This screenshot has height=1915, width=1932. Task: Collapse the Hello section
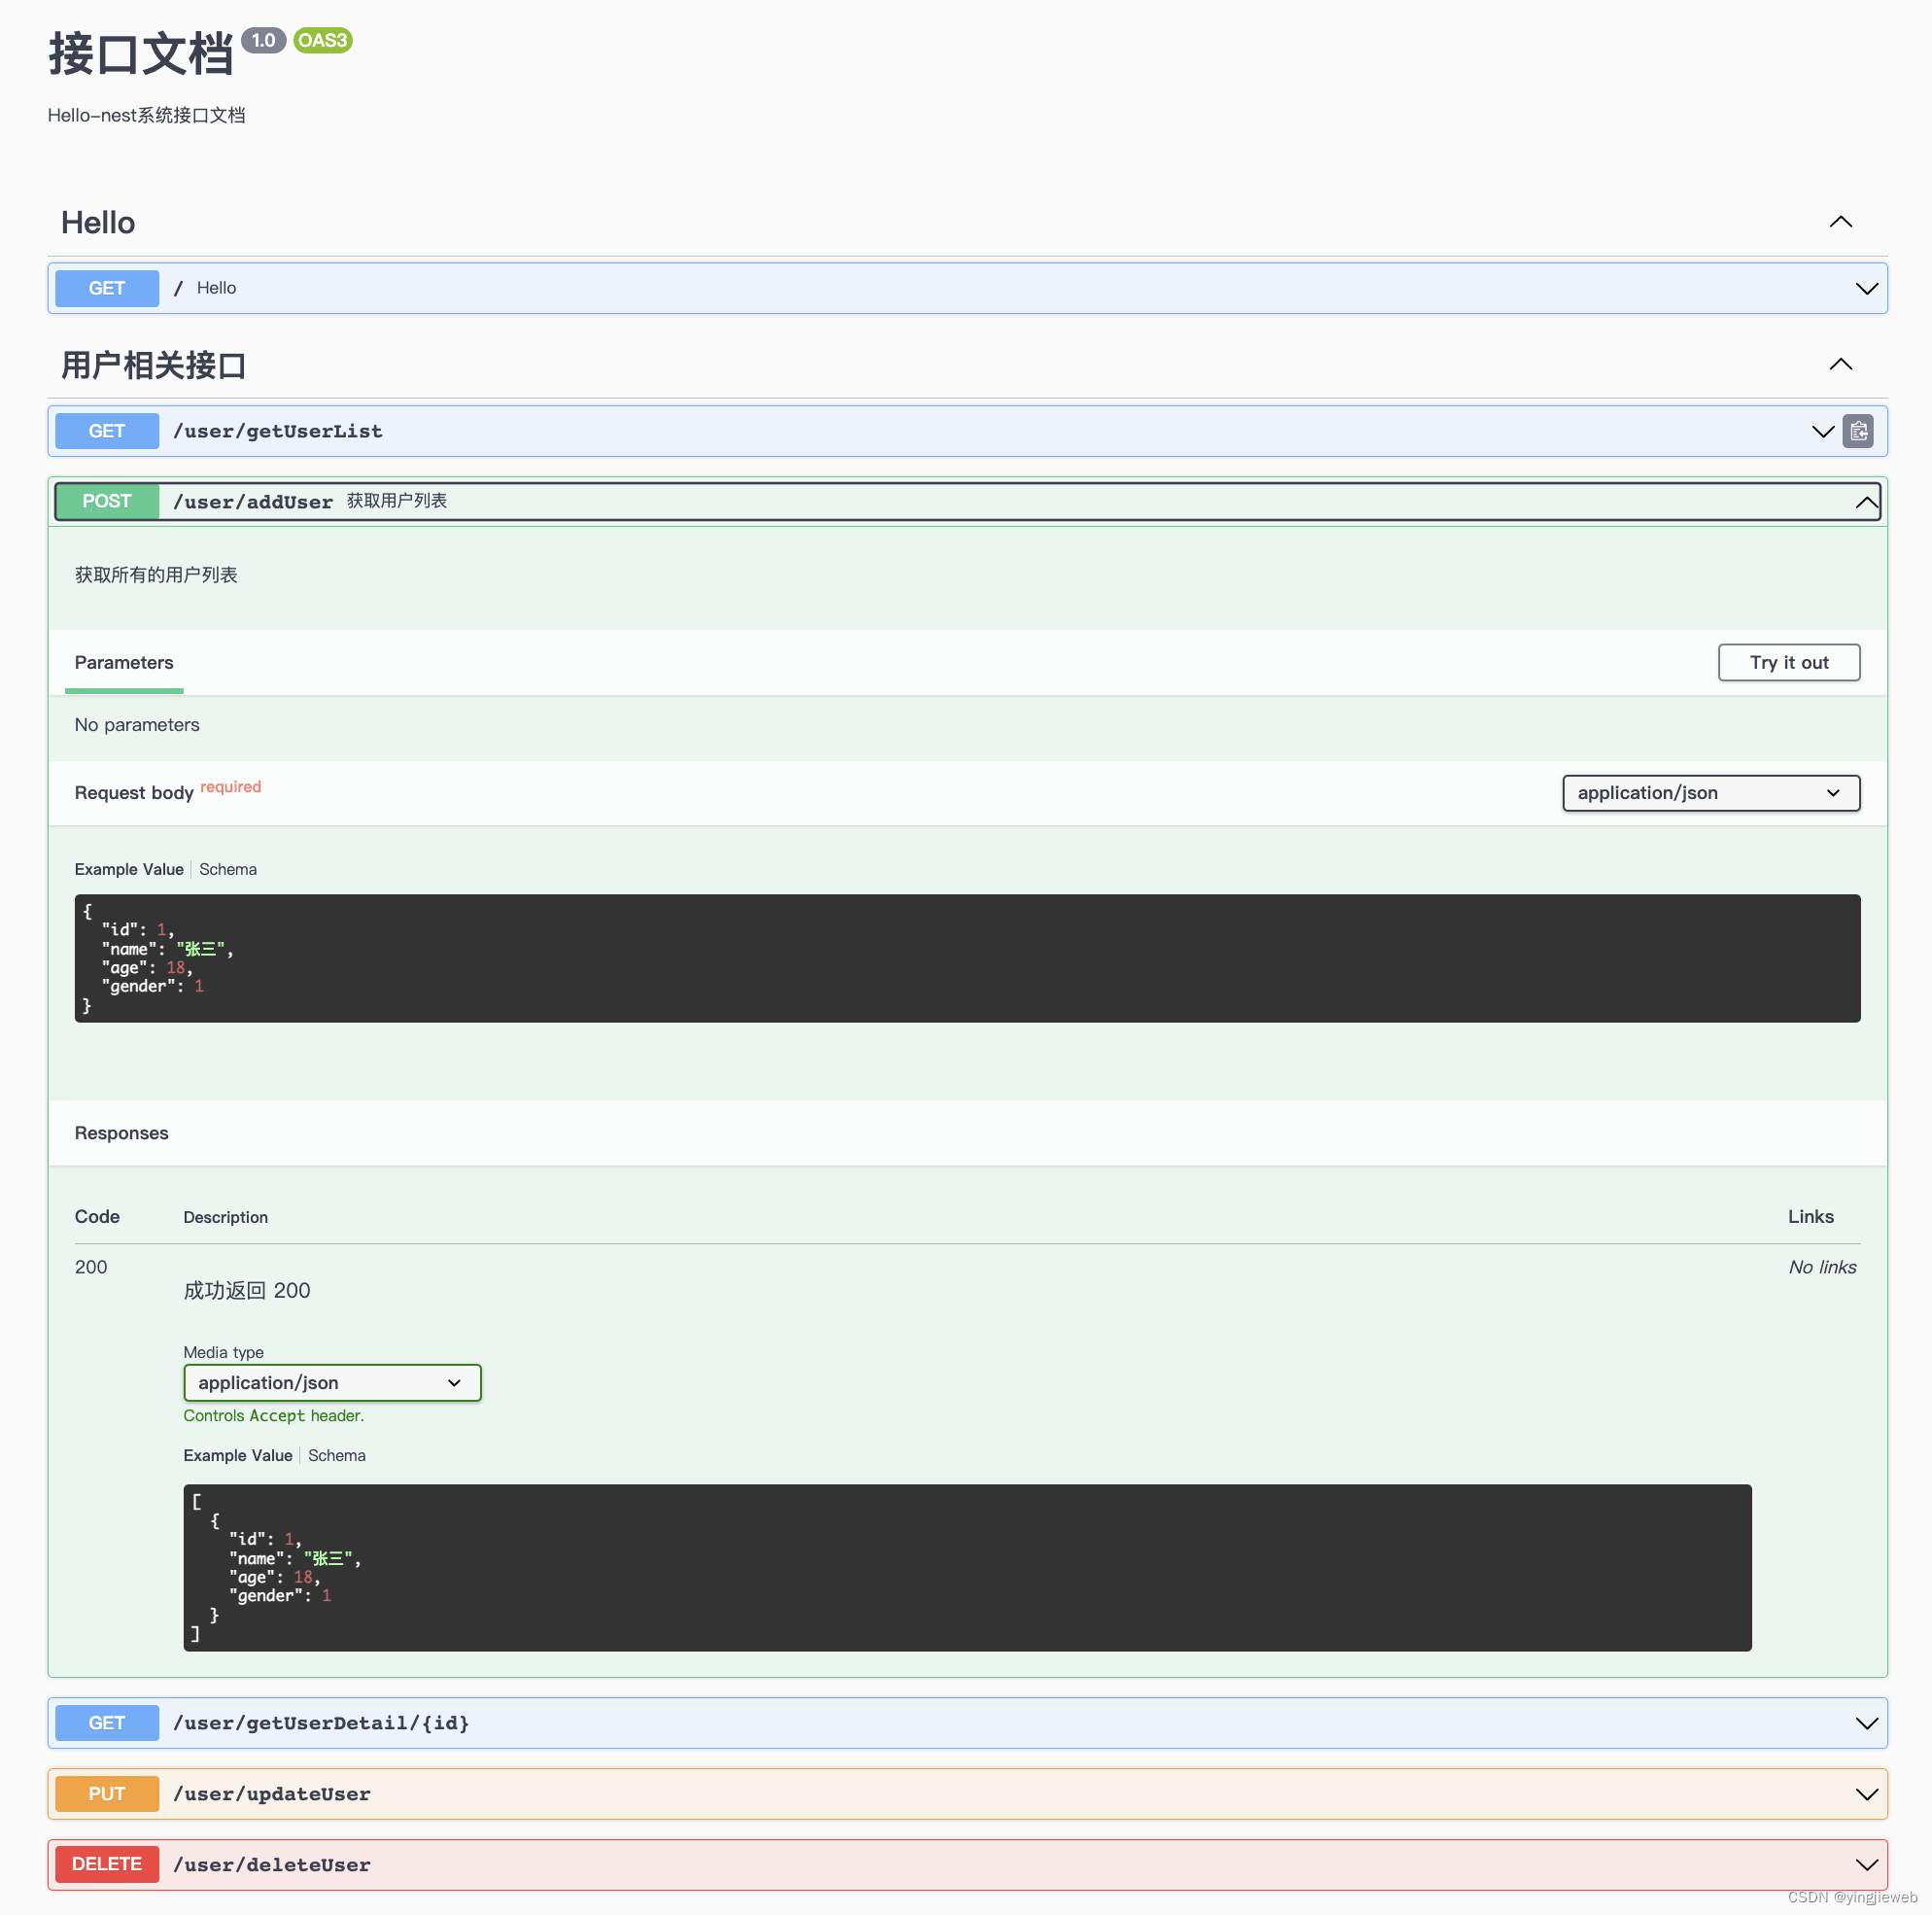[x=1843, y=221]
